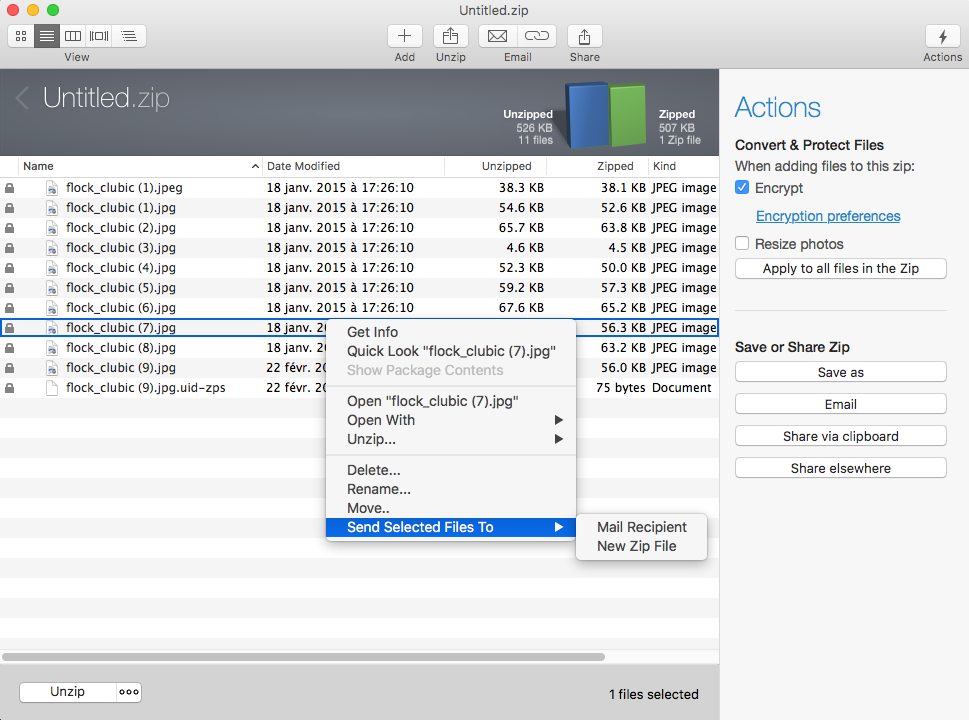Screen dimensions: 969x720
Task: Click the 75 bytes zipped size cell
Action: point(620,388)
